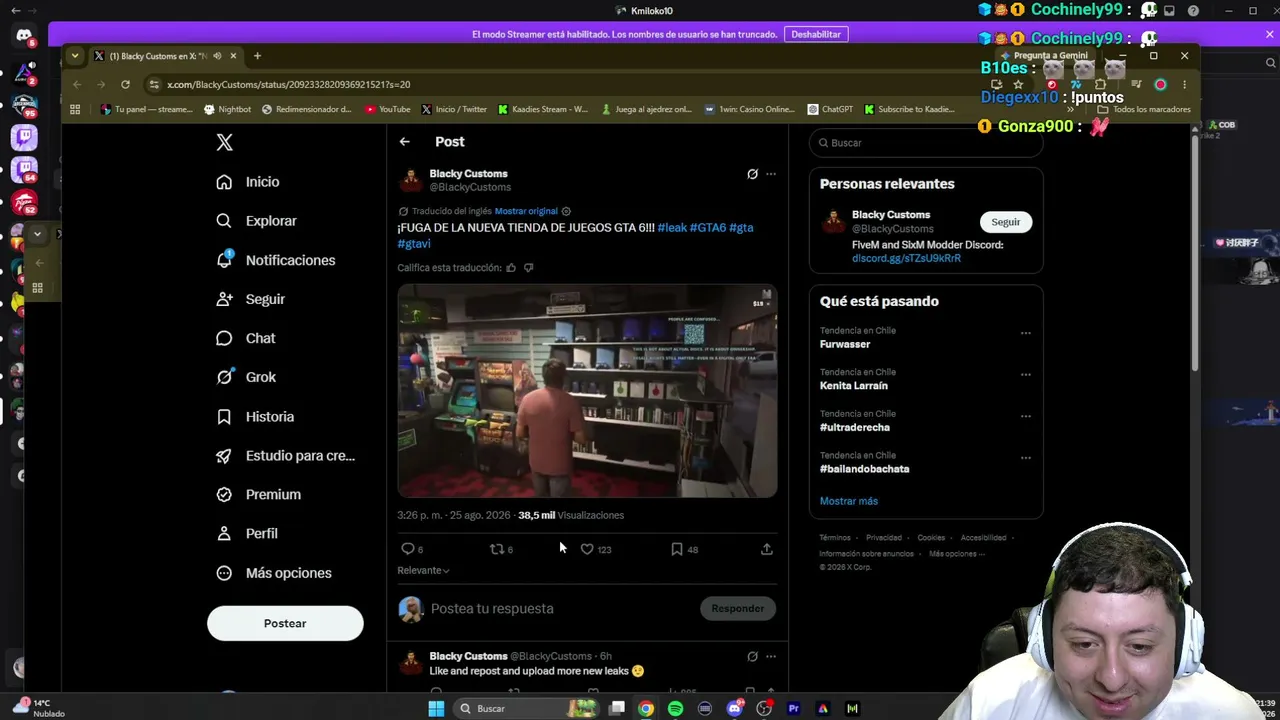Open Premium in the sidebar

(x=258, y=494)
